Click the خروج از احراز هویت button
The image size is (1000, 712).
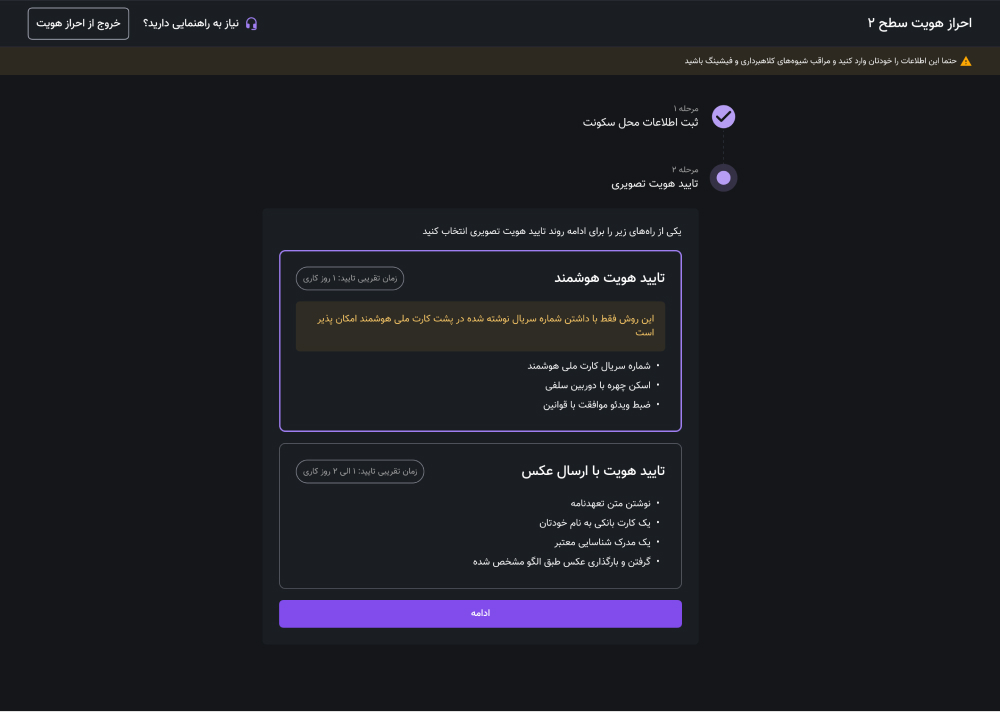(x=78, y=23)
